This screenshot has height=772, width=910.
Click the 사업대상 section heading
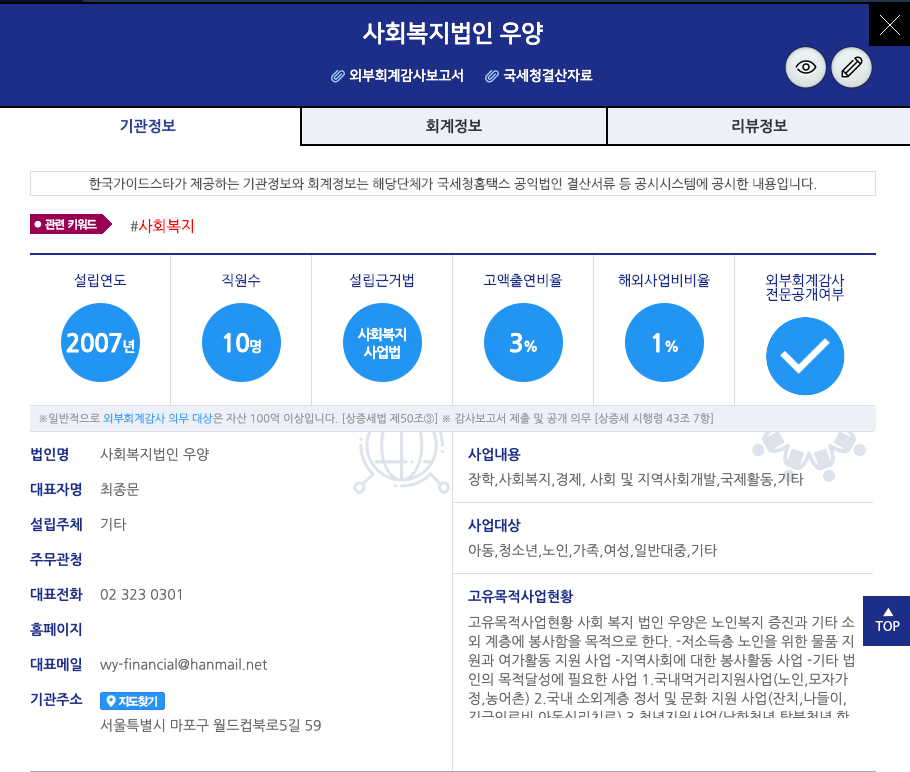click(494, 525)
